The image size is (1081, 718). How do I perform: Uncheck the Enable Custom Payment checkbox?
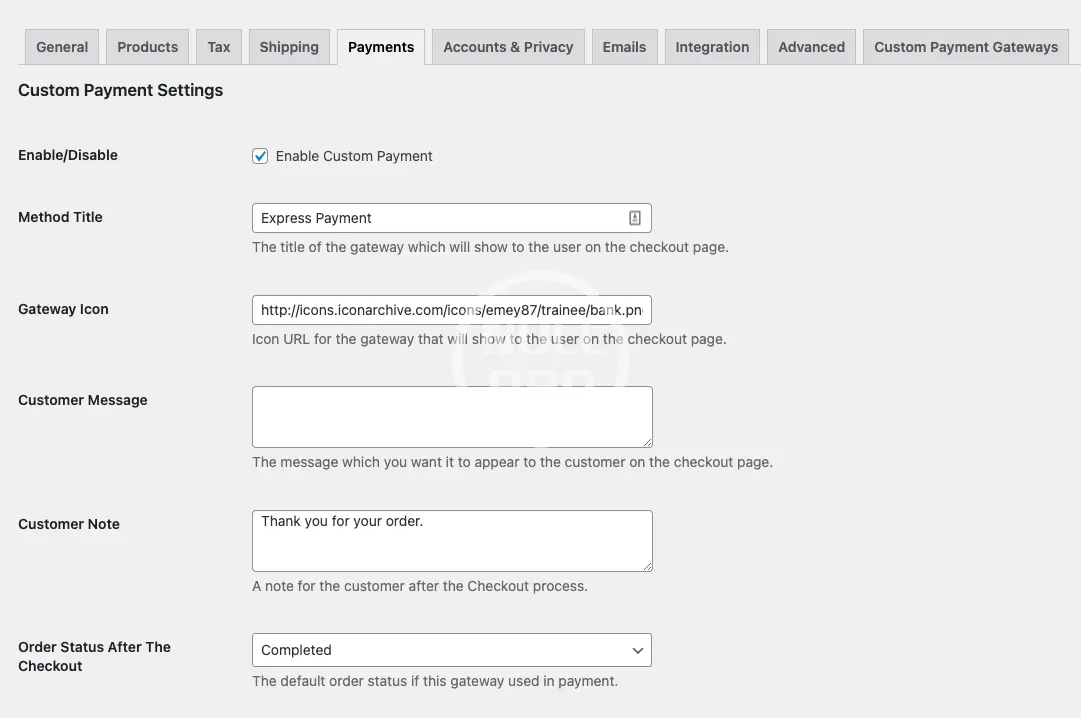point(260,156)
